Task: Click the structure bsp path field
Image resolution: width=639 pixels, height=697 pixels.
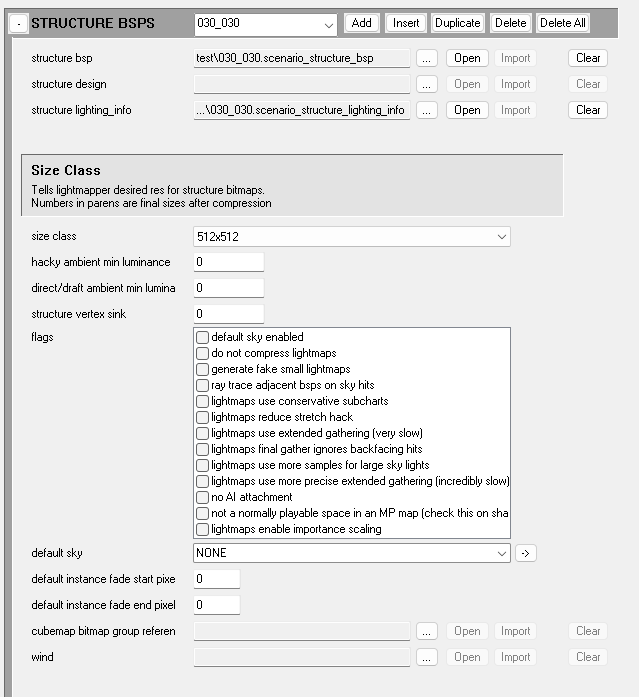Action: click(x=302, y=58)
